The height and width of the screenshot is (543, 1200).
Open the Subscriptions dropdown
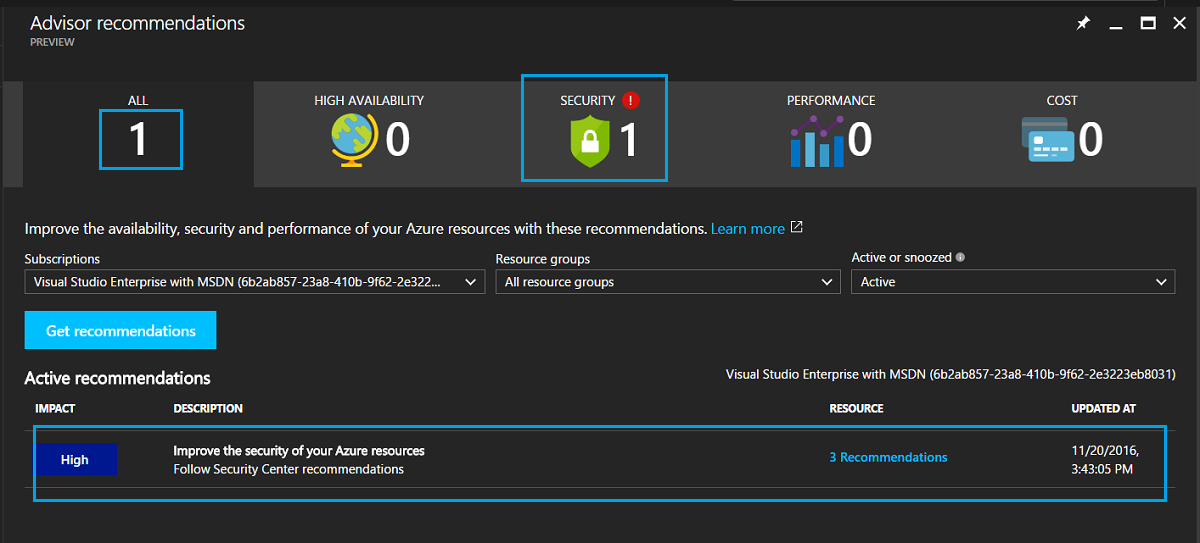click(x=254, y=282)
